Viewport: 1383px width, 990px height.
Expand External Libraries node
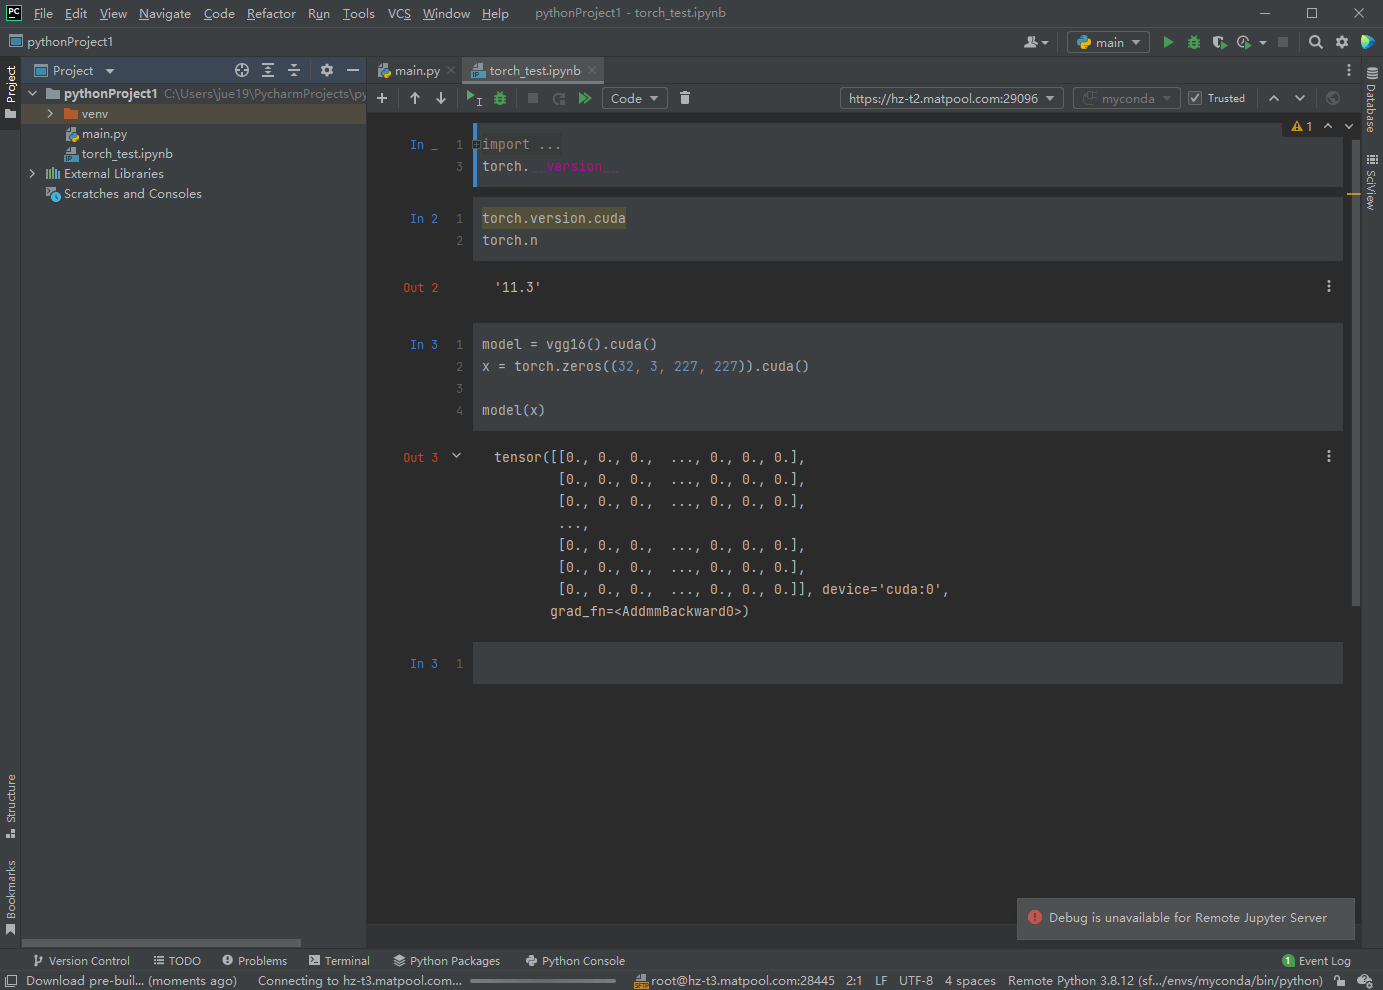pyautogui.click(x=32, y=174)
